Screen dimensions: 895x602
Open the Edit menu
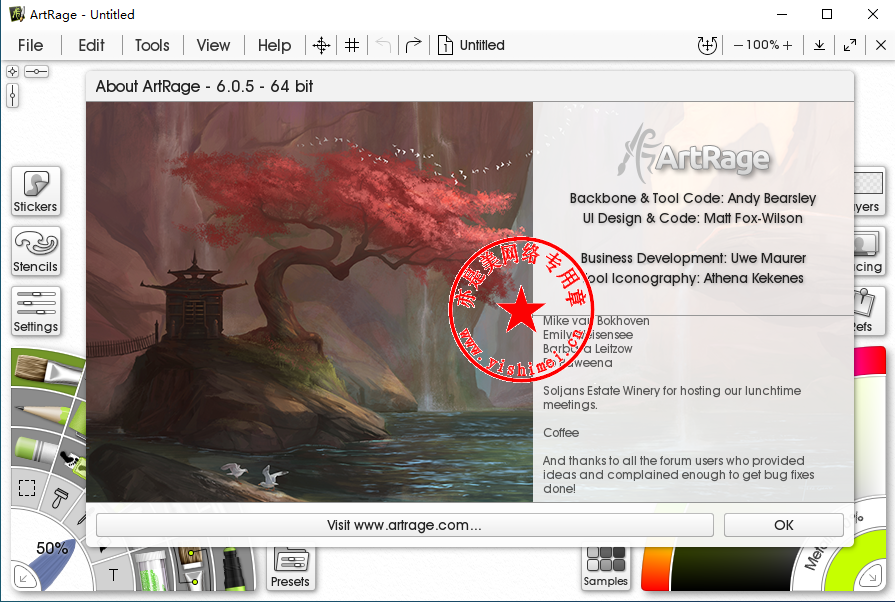point(91,45)
